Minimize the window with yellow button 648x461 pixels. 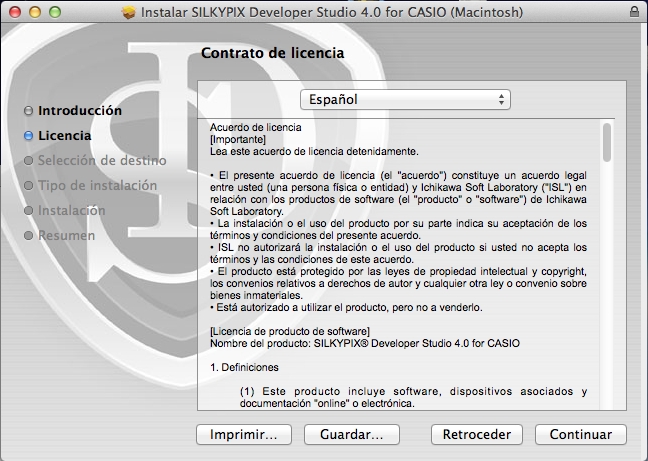[35, 12]
